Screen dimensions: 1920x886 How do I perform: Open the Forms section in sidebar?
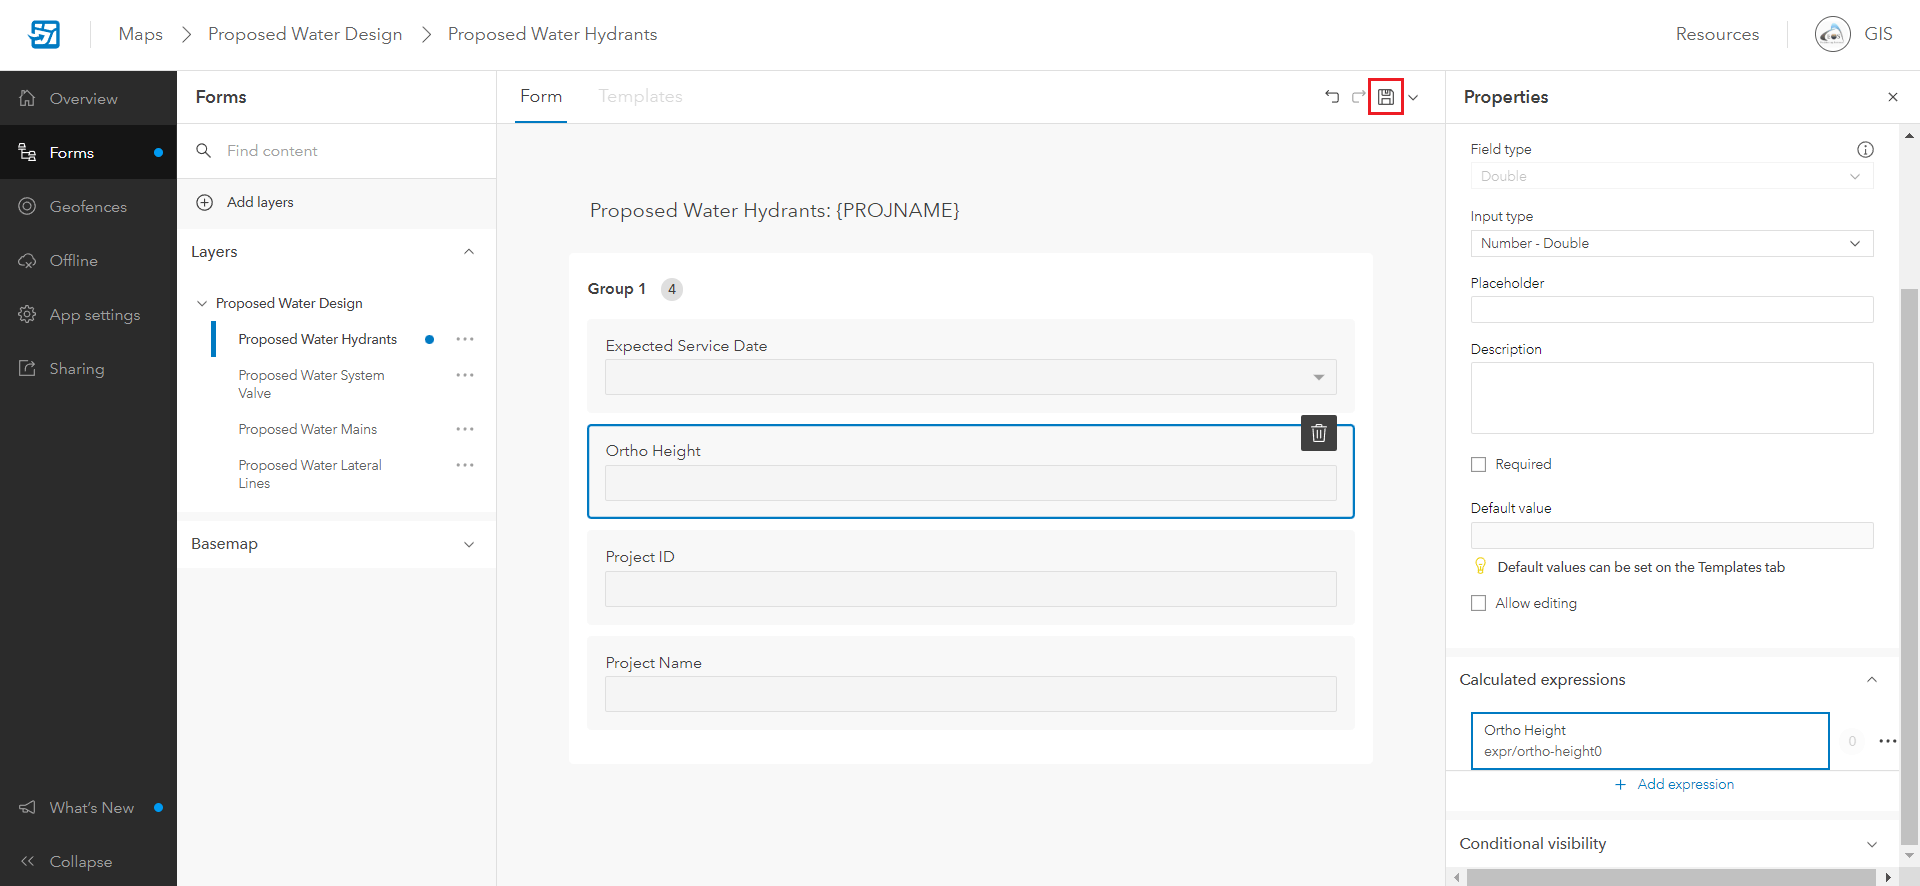[88, 152]
